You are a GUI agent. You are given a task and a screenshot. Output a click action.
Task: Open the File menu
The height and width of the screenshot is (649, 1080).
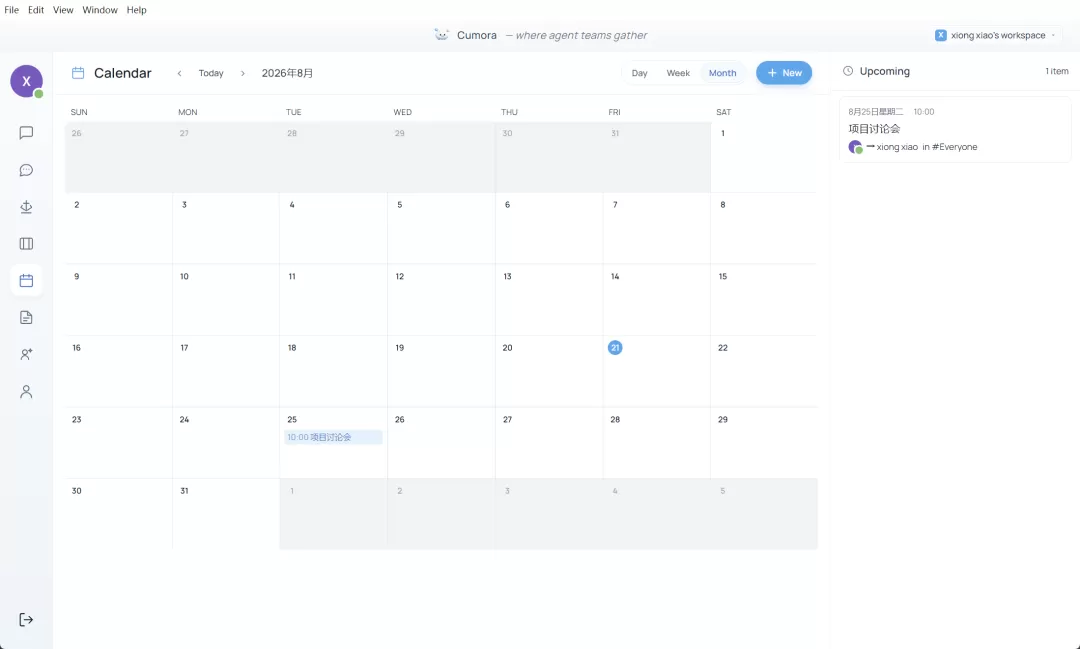pyautogui.click(x=12, y=10)
